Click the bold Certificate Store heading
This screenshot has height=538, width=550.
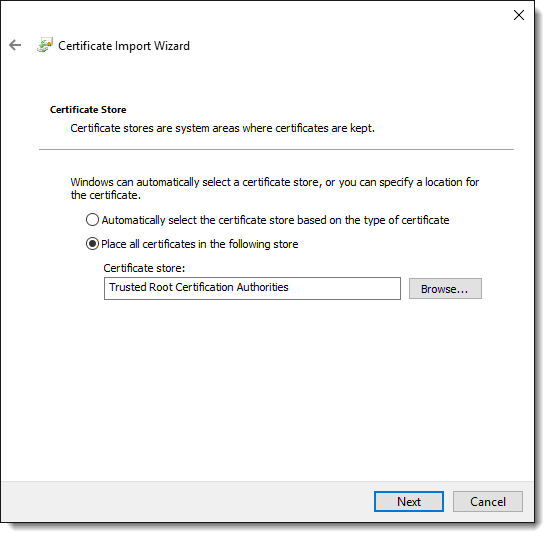(x=88, y=110)
